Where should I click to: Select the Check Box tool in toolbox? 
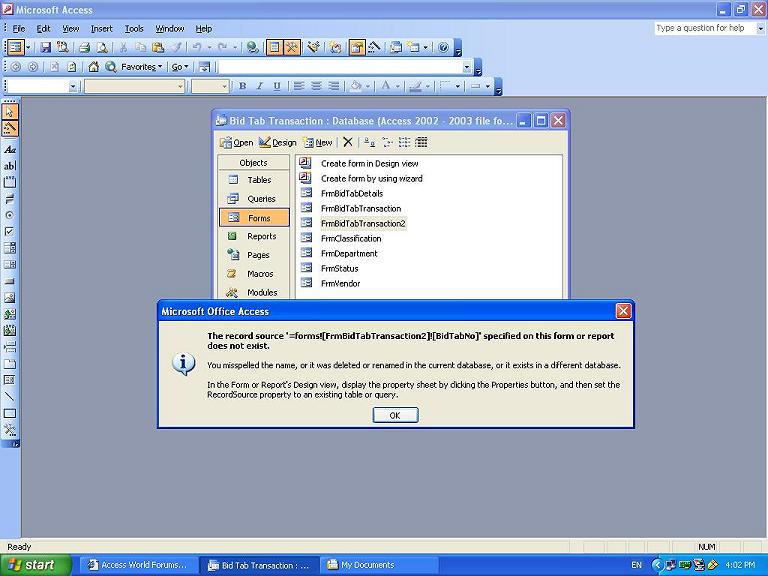[10, 231]
